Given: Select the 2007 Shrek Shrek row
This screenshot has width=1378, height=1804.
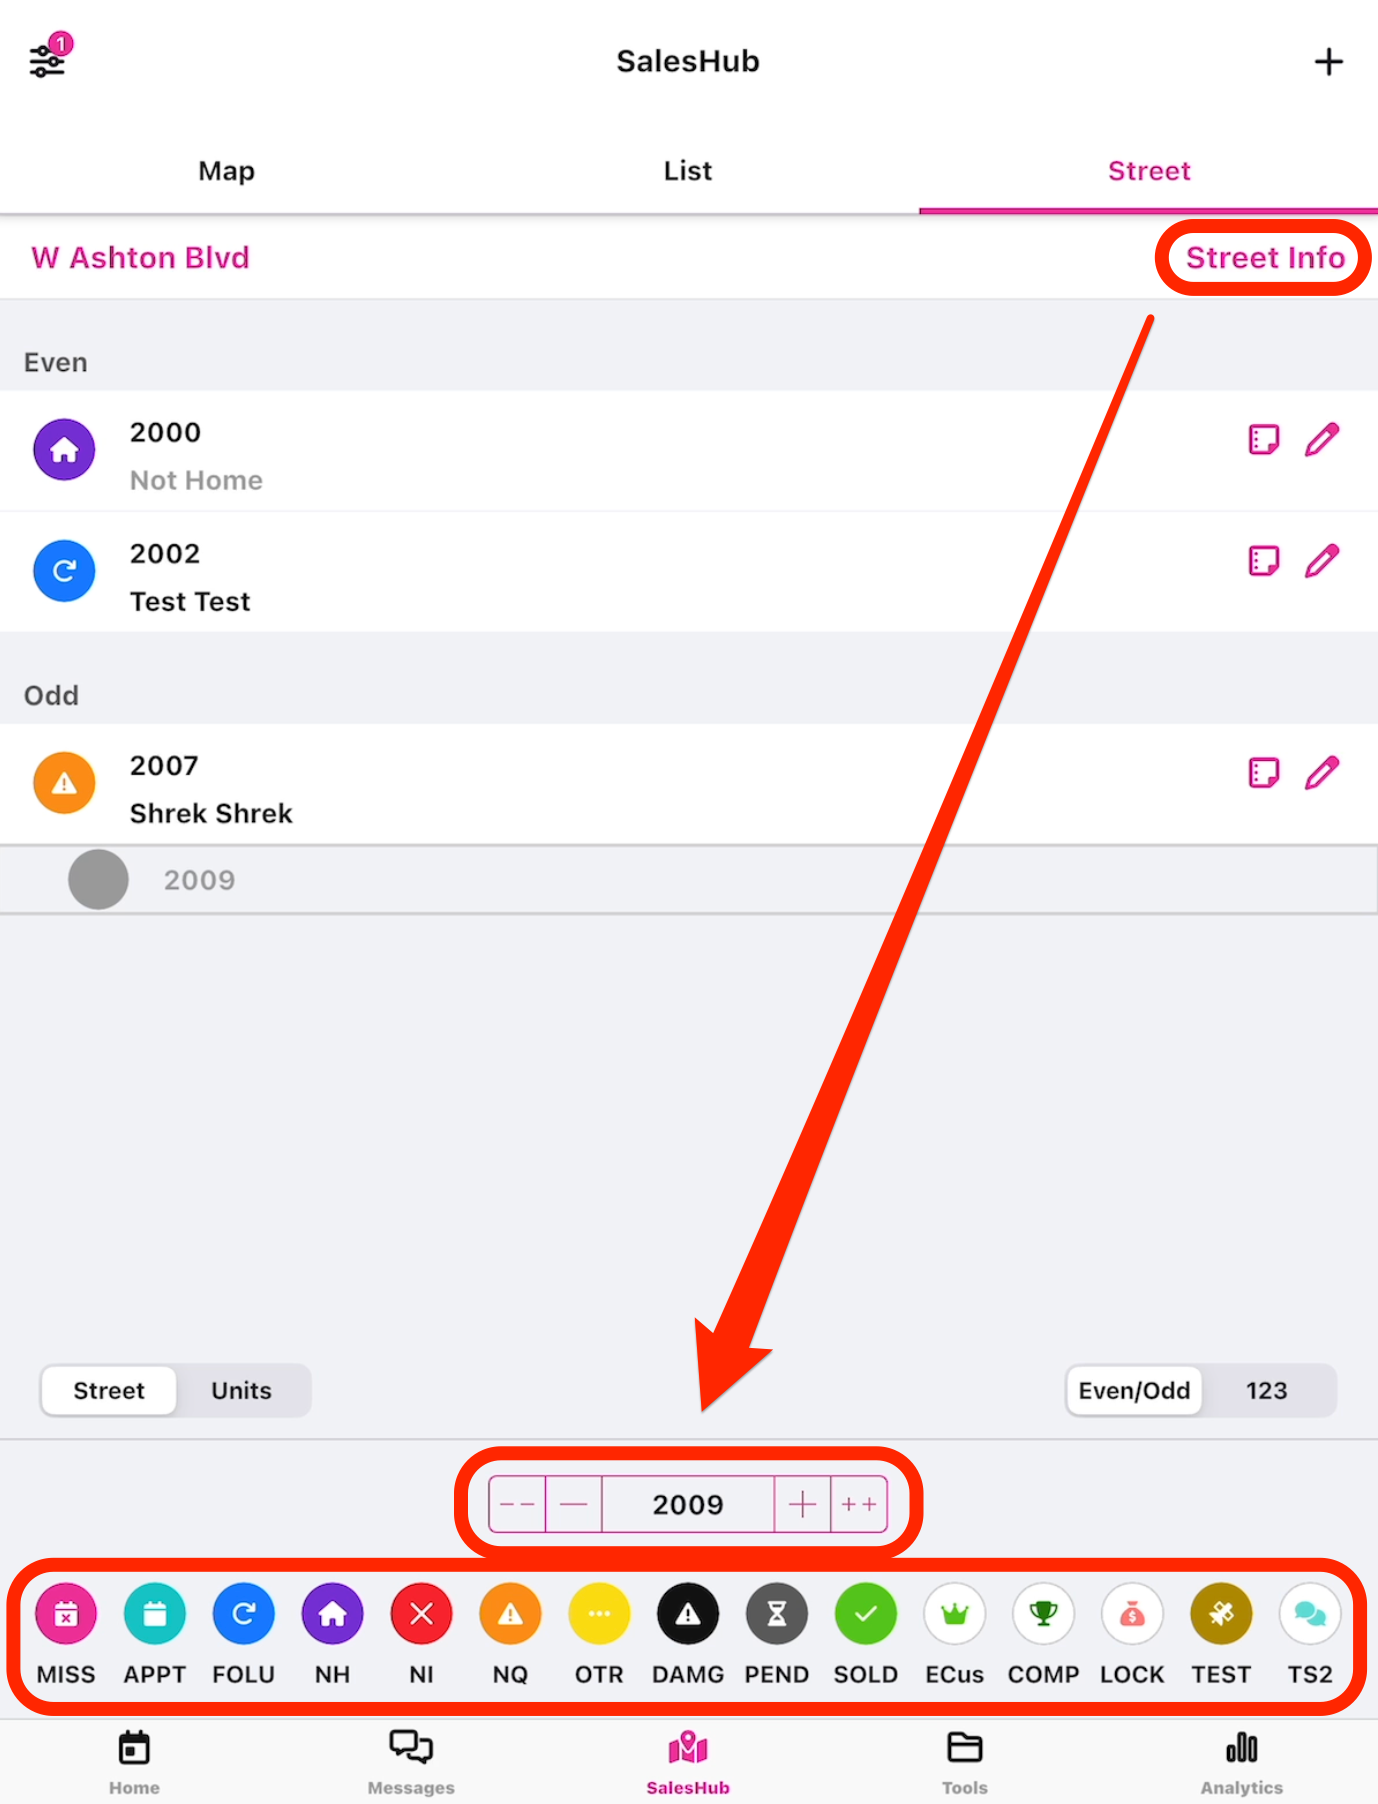Looking at the screenshot, I should click(x=600, y=785).
